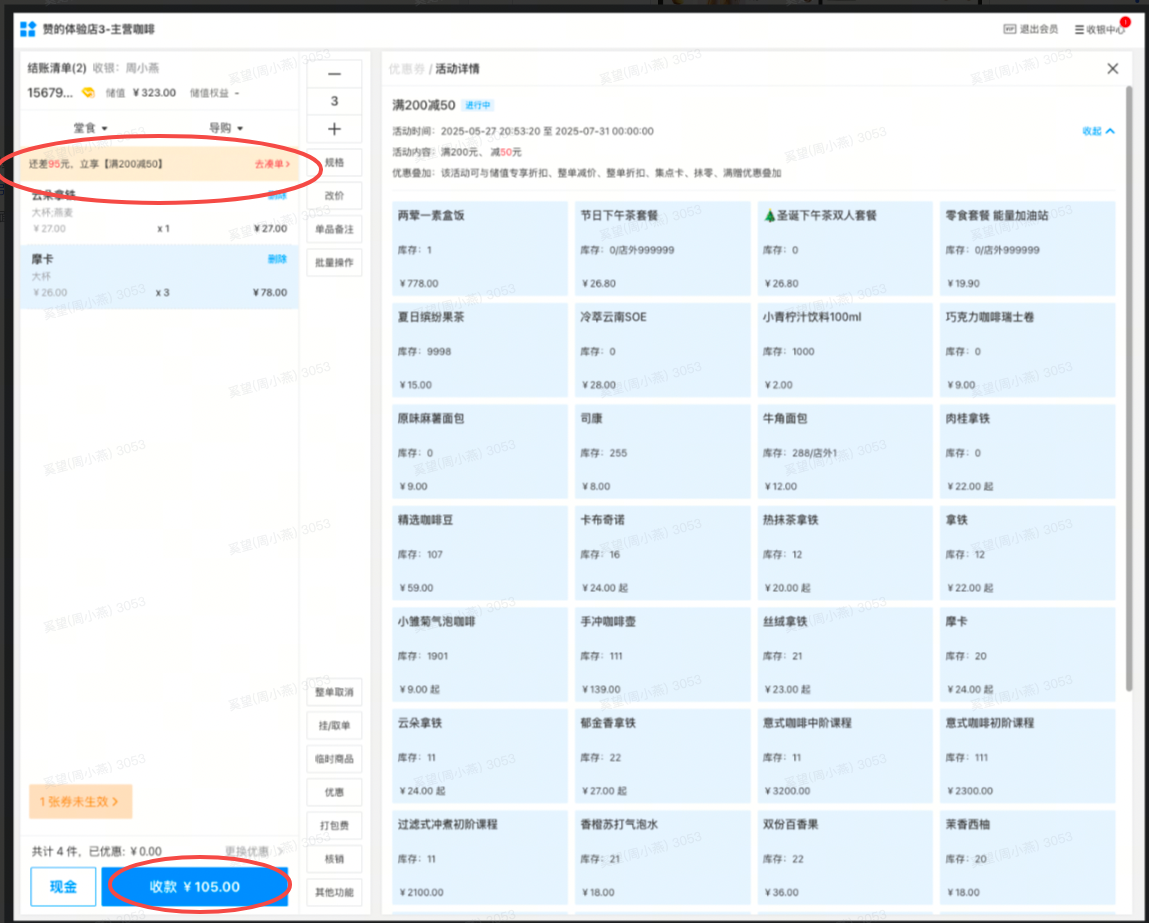The width and height of the screenshot is (1149, 923).
Task: Close the 活动详情 panel
Action: pyautogui.click(x=1112, y=69)
